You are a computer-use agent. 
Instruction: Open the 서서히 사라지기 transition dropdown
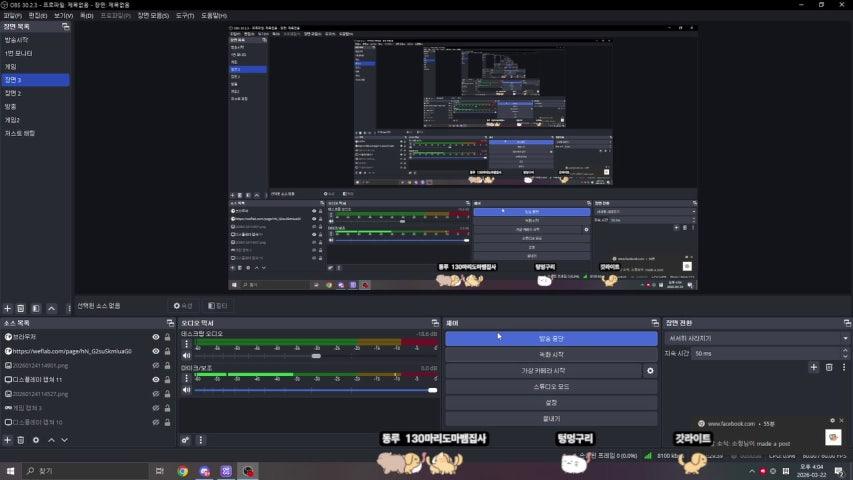coord(757,338)
